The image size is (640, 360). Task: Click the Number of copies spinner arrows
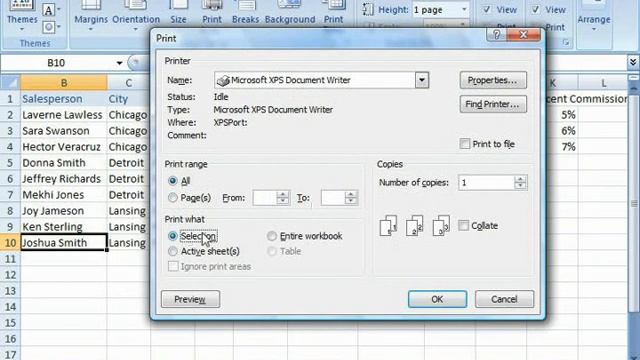520,182
